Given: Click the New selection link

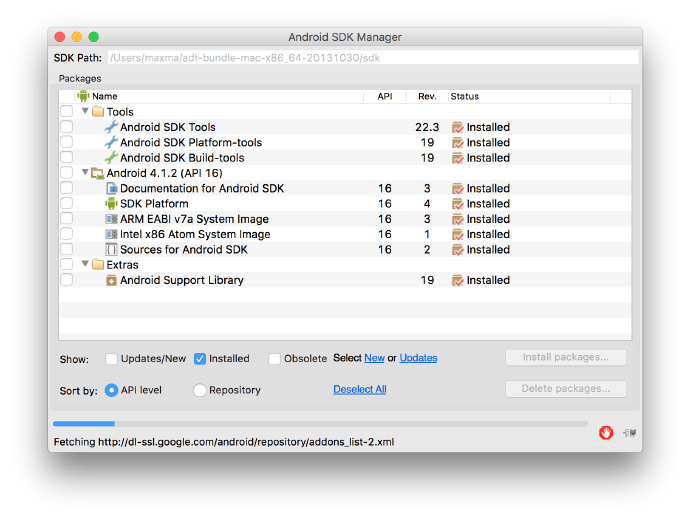Looking at the screenshot, I should [374, 358].
